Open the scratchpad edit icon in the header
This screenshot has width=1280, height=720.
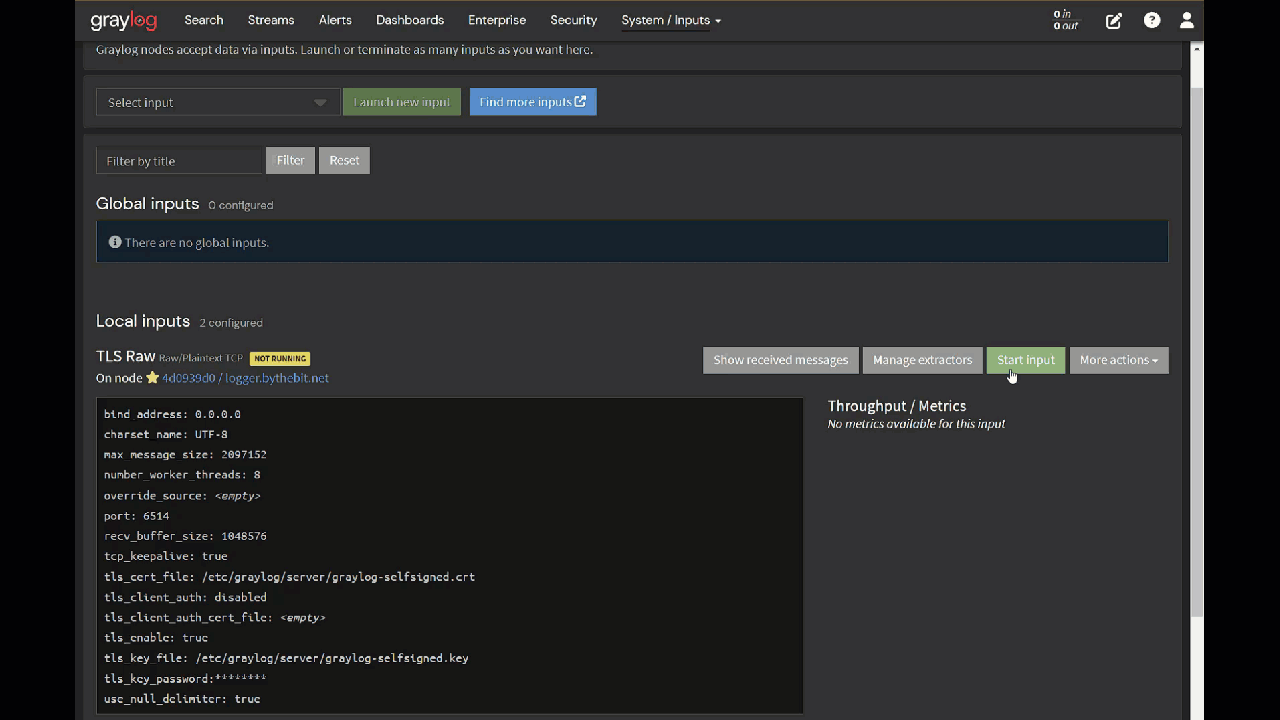pyautogui.click(x=1114, y=20)
